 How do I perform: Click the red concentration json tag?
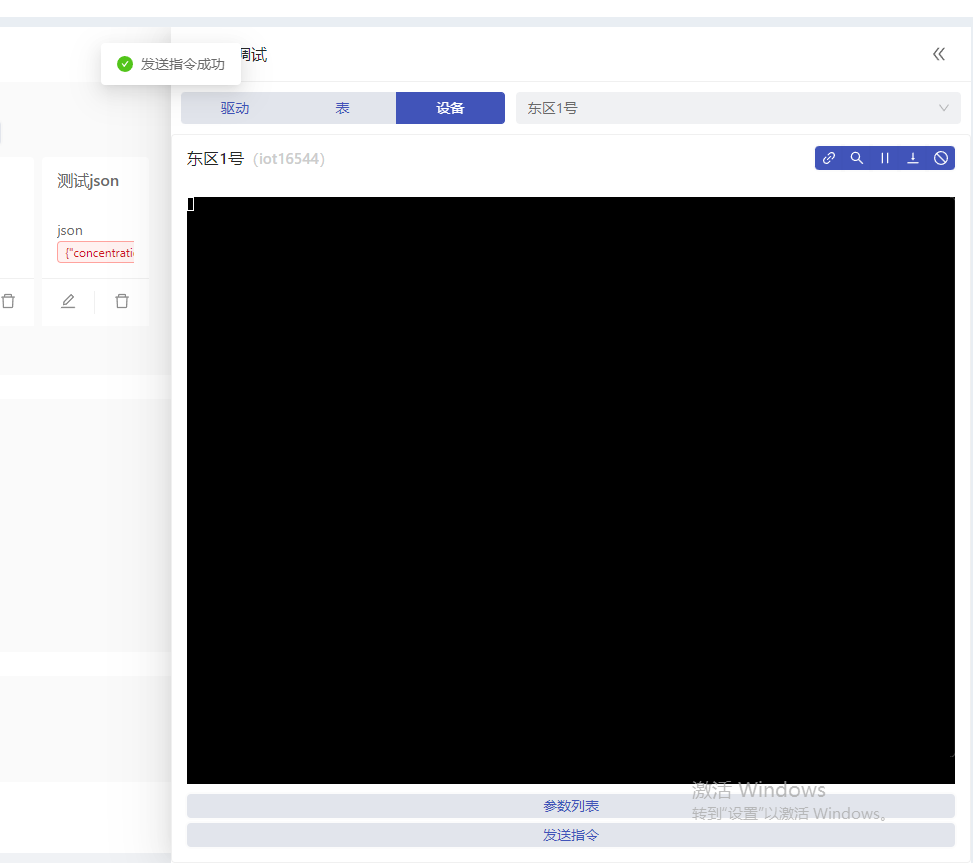pos(96,253)
